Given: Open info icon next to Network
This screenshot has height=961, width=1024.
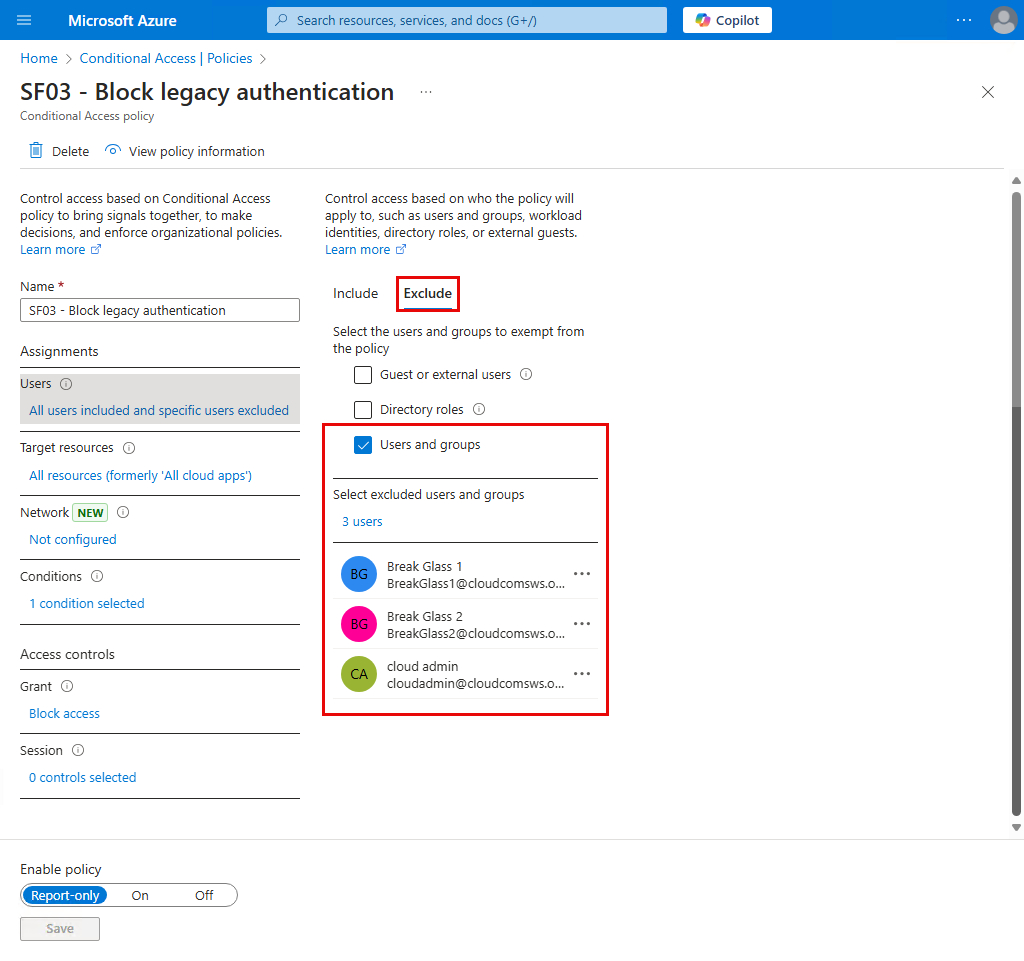Looking at the screenshot, I should click(123, 512).
